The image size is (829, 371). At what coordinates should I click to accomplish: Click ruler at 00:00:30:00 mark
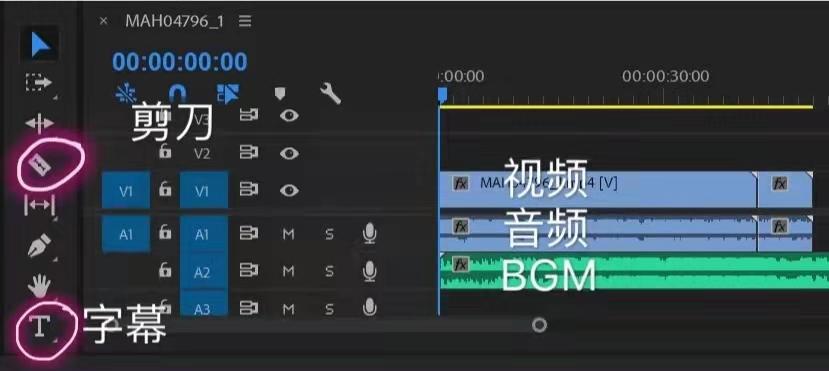[x=666, y=76]
